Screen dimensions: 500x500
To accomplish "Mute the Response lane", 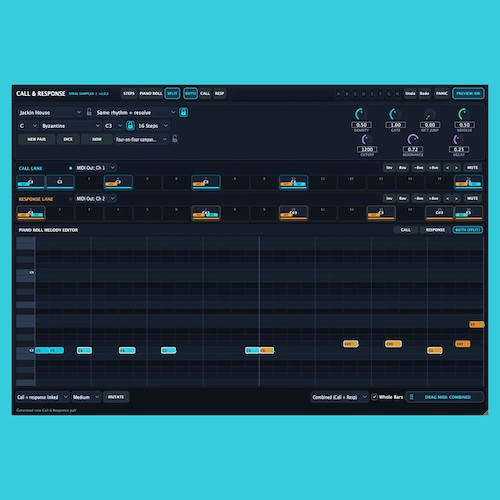I will (472, 198).
